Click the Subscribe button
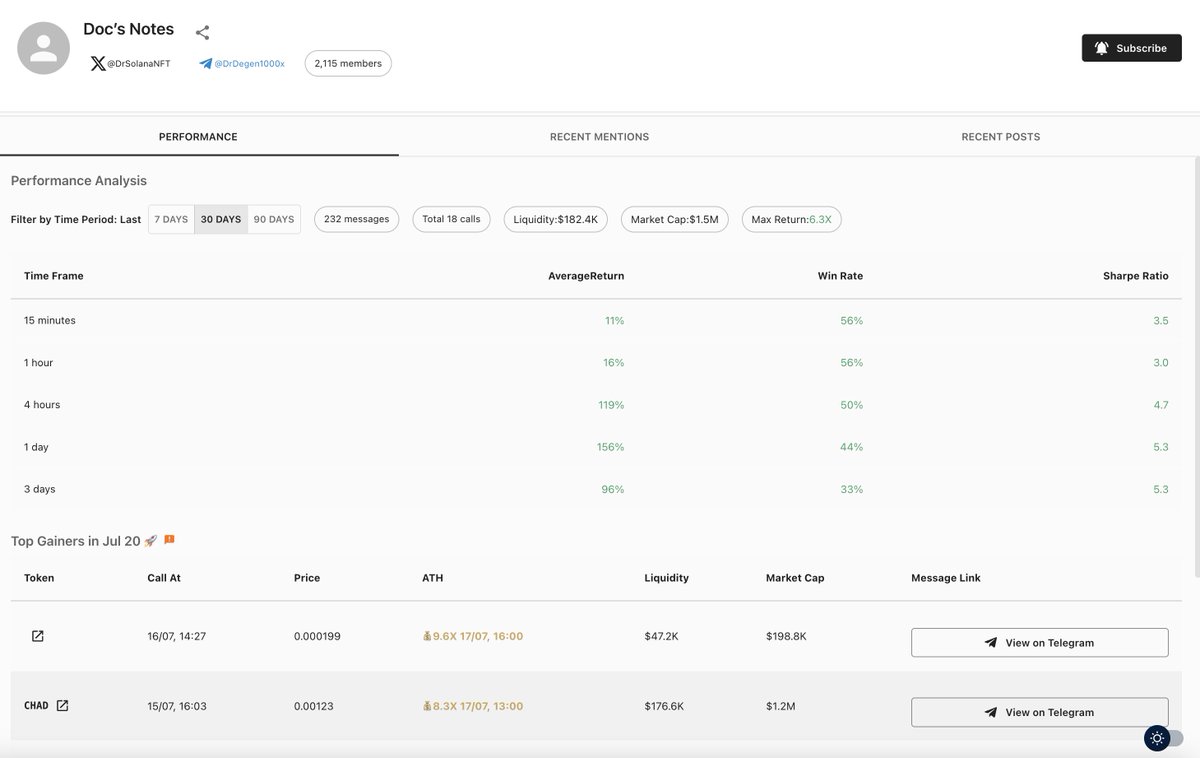 [1131, 48]
